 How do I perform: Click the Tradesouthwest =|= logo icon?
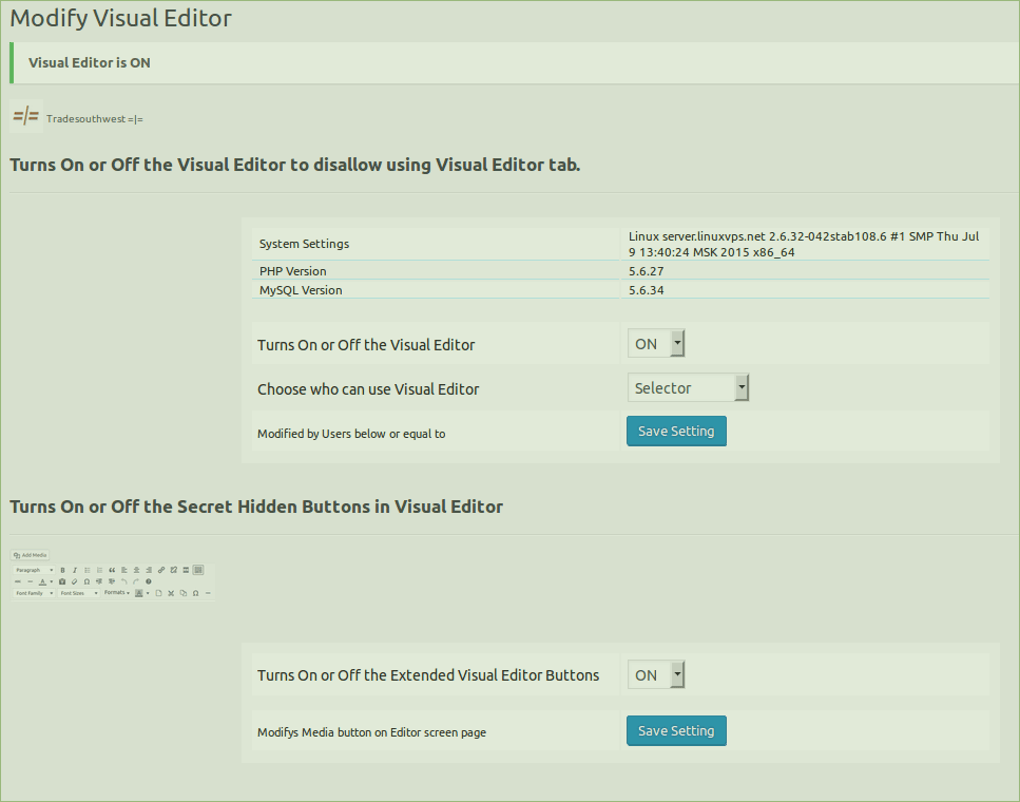25,115
